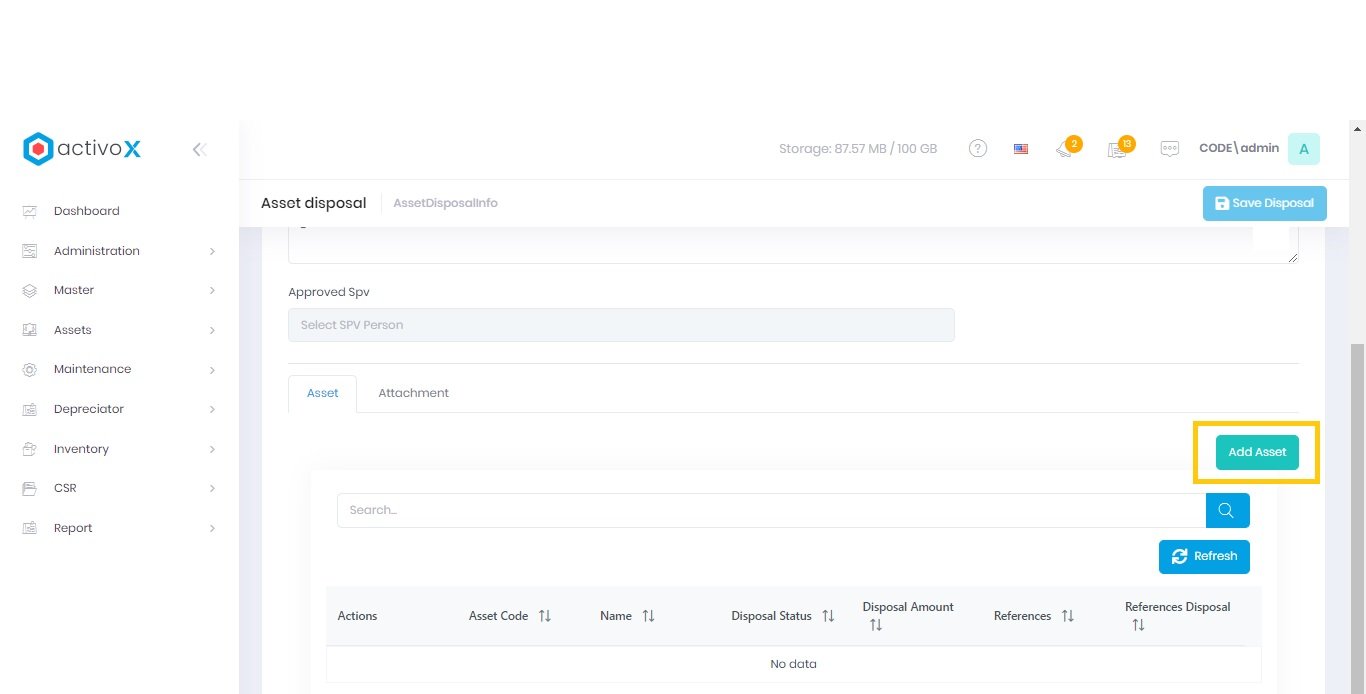The width and height of the screenshot is (1366, 694).
Task: Open the chat messages icon
Action: point(1169,149)
